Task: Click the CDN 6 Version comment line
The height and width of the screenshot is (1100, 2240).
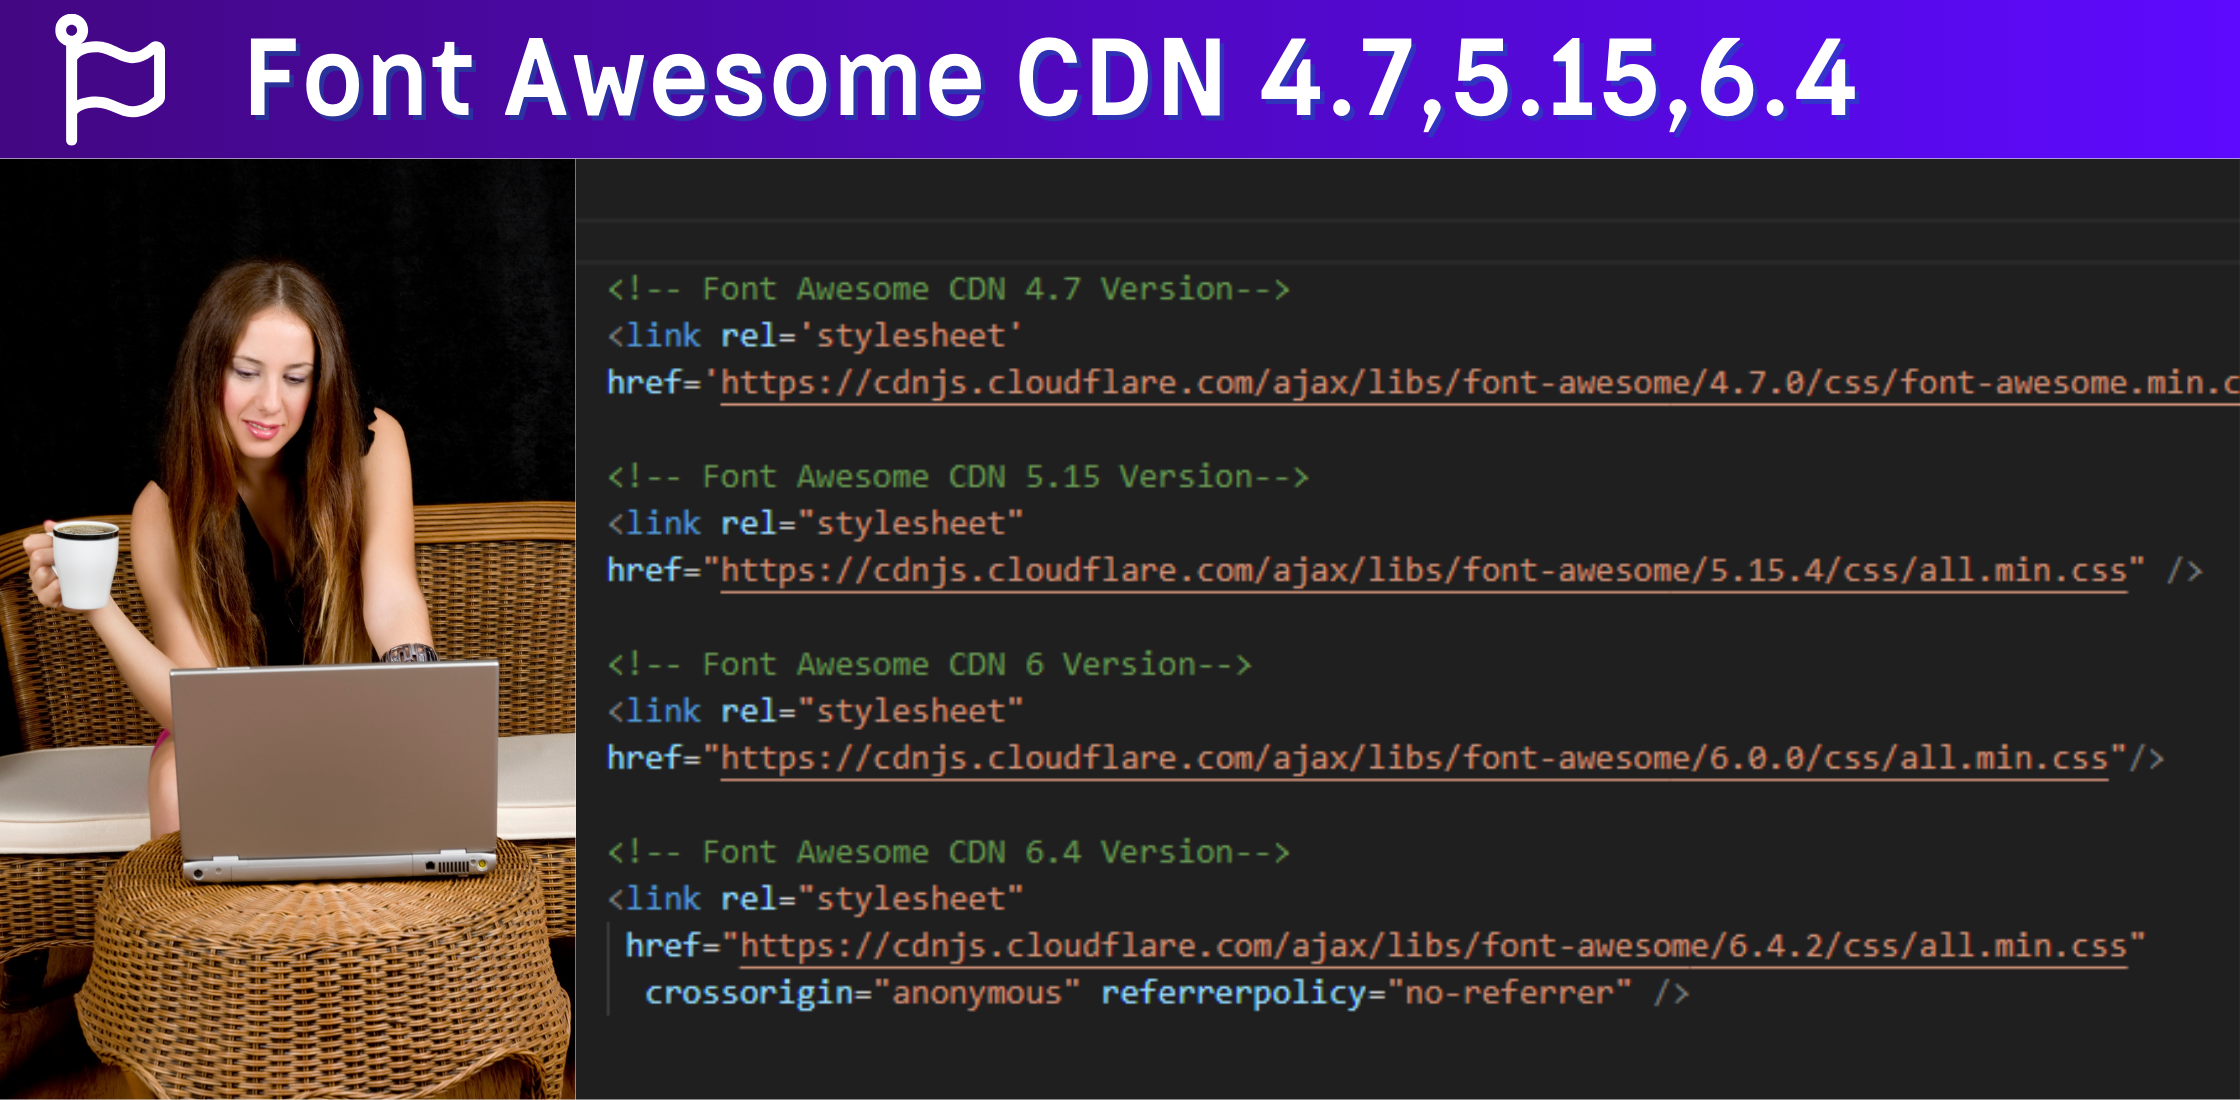Action: coord(930,665)
